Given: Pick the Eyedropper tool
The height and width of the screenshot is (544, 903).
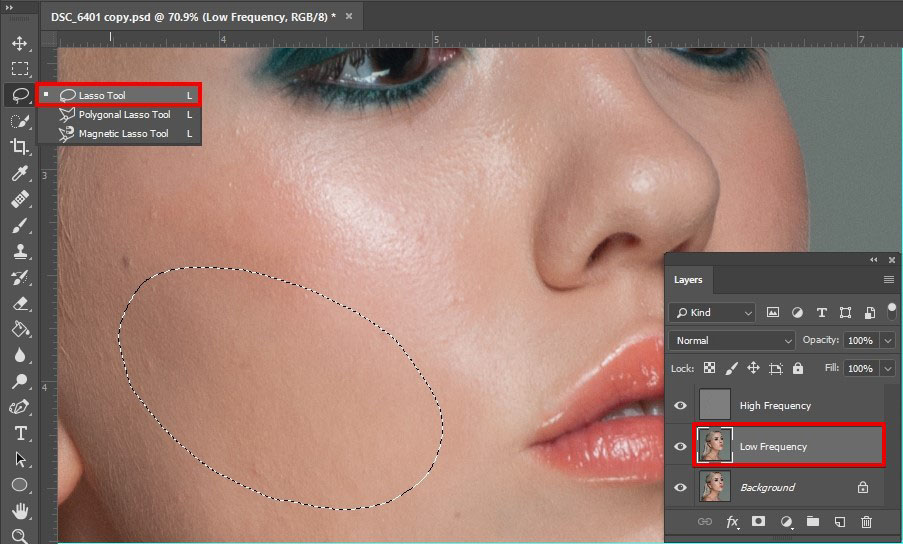Looking at the screenshot, I should click(20, 174).
